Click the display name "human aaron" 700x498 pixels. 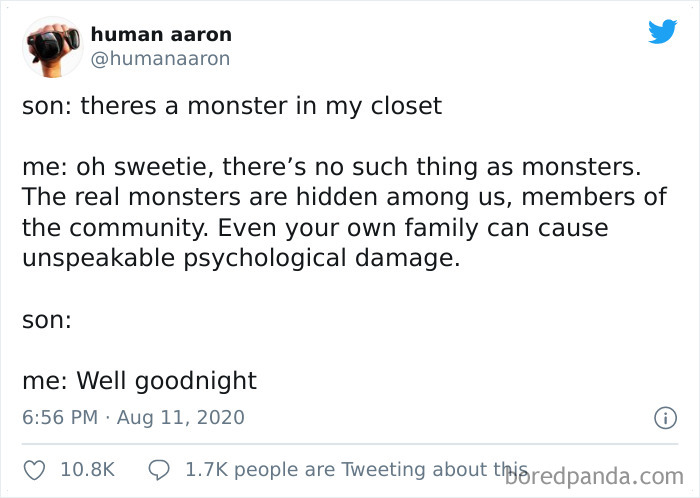161,34
